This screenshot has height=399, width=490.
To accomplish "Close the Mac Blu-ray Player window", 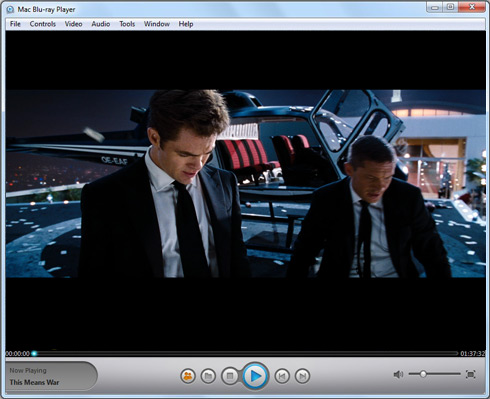I will (x=472, y=7).
